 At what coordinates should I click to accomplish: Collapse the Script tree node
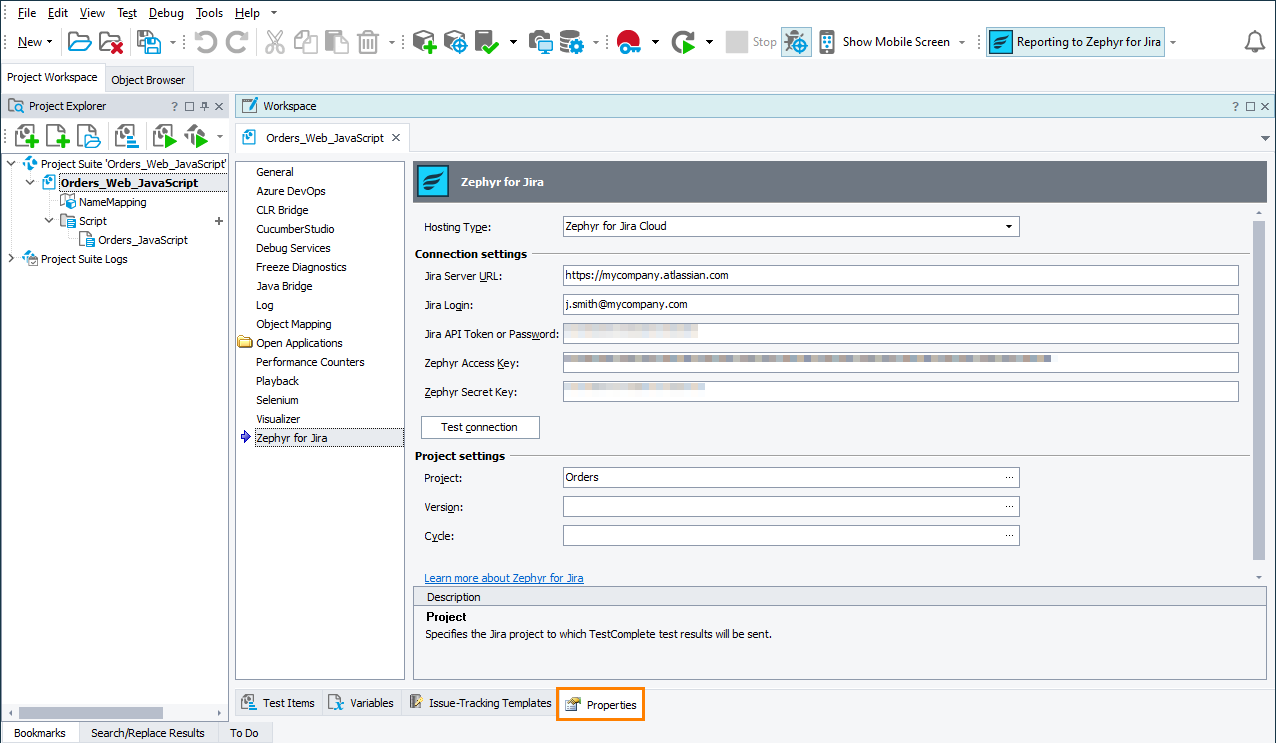click(49, 221)
